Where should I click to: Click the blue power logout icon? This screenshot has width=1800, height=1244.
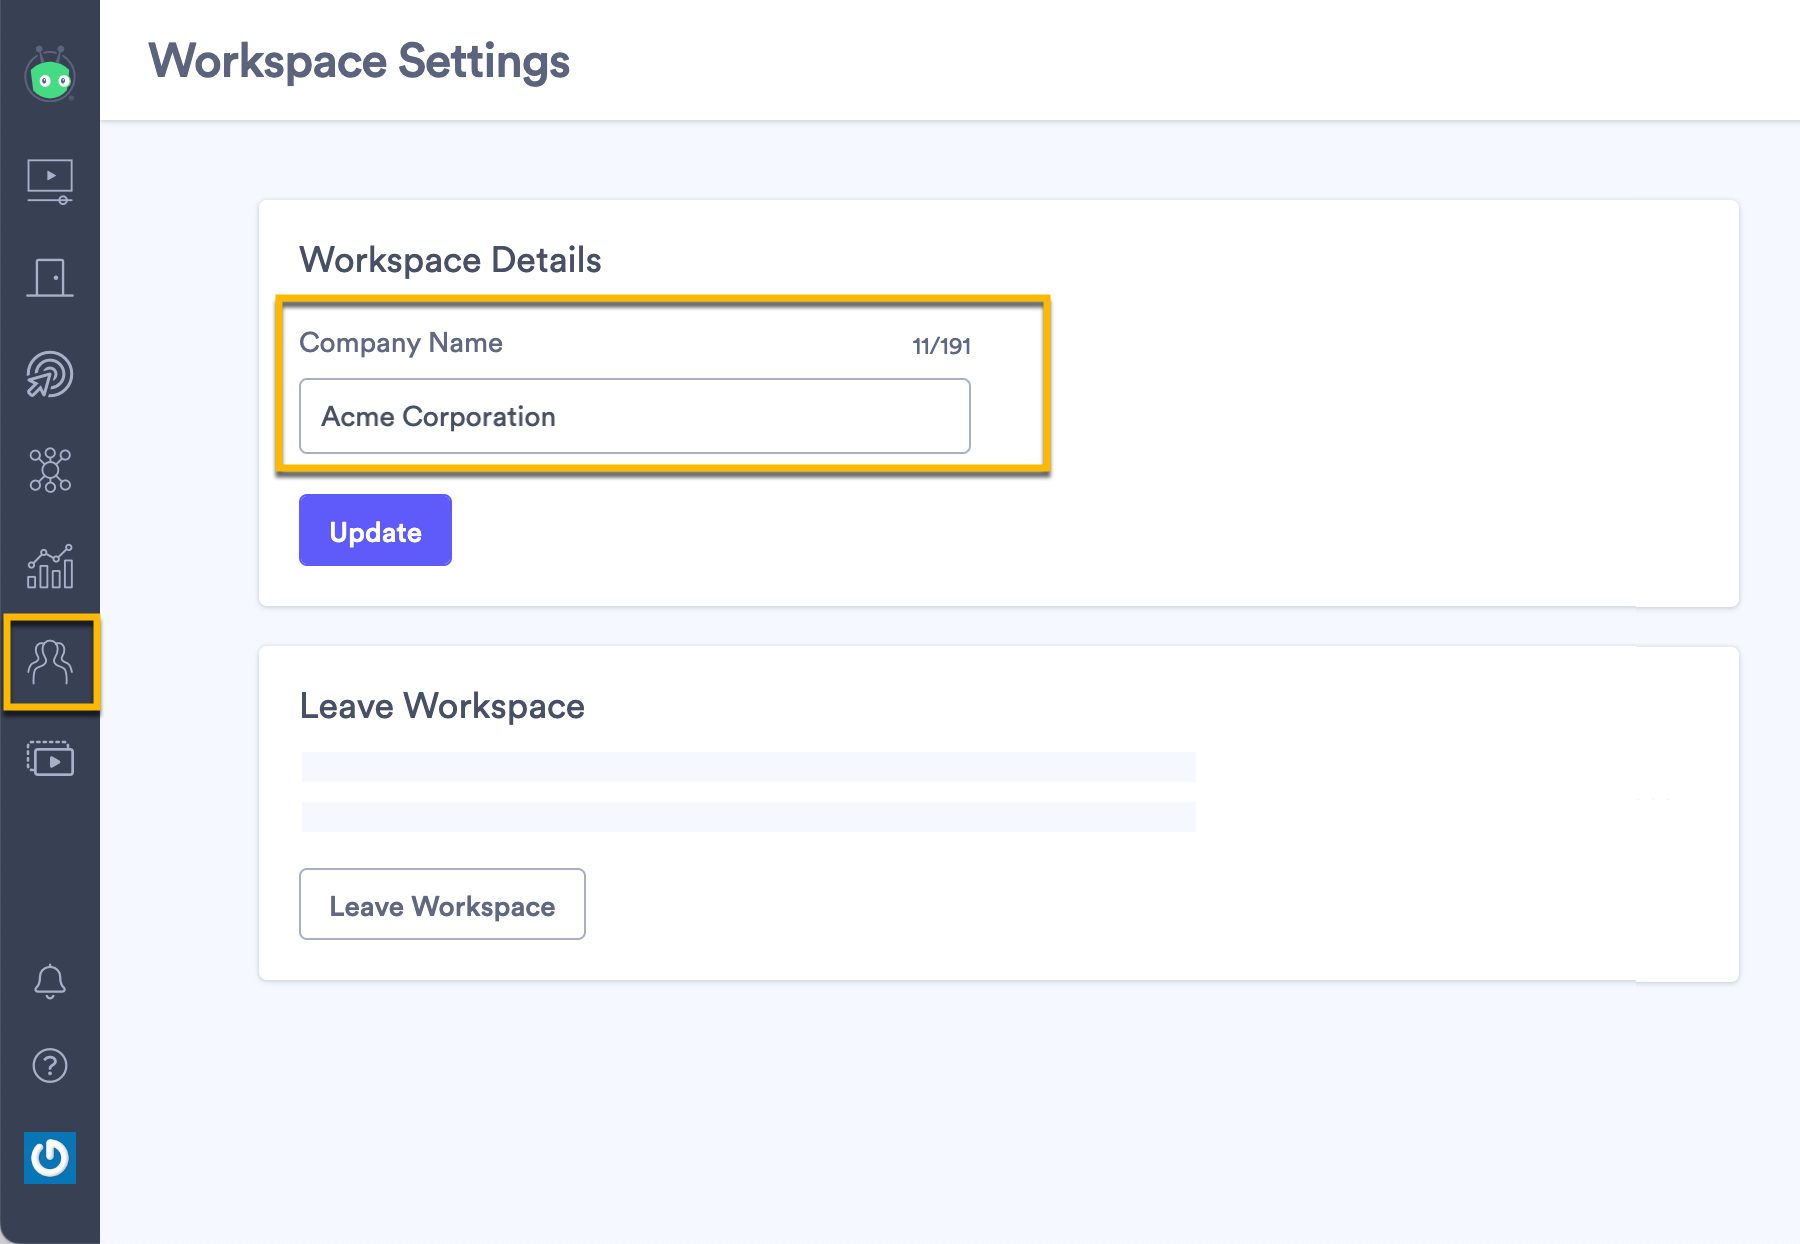point(50,1158)
